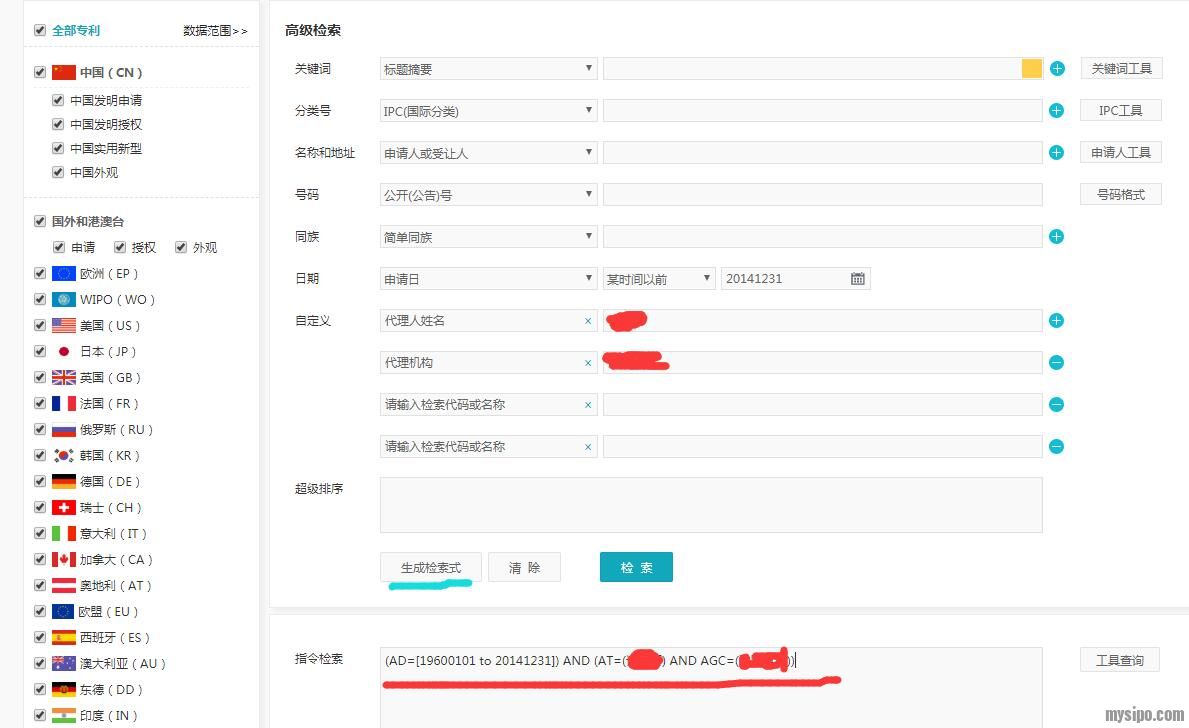Click the yellow swatch in keyword field
Image resolution: width=1189 pixels, height=728 pixels.
click(x=1031, y=69)
